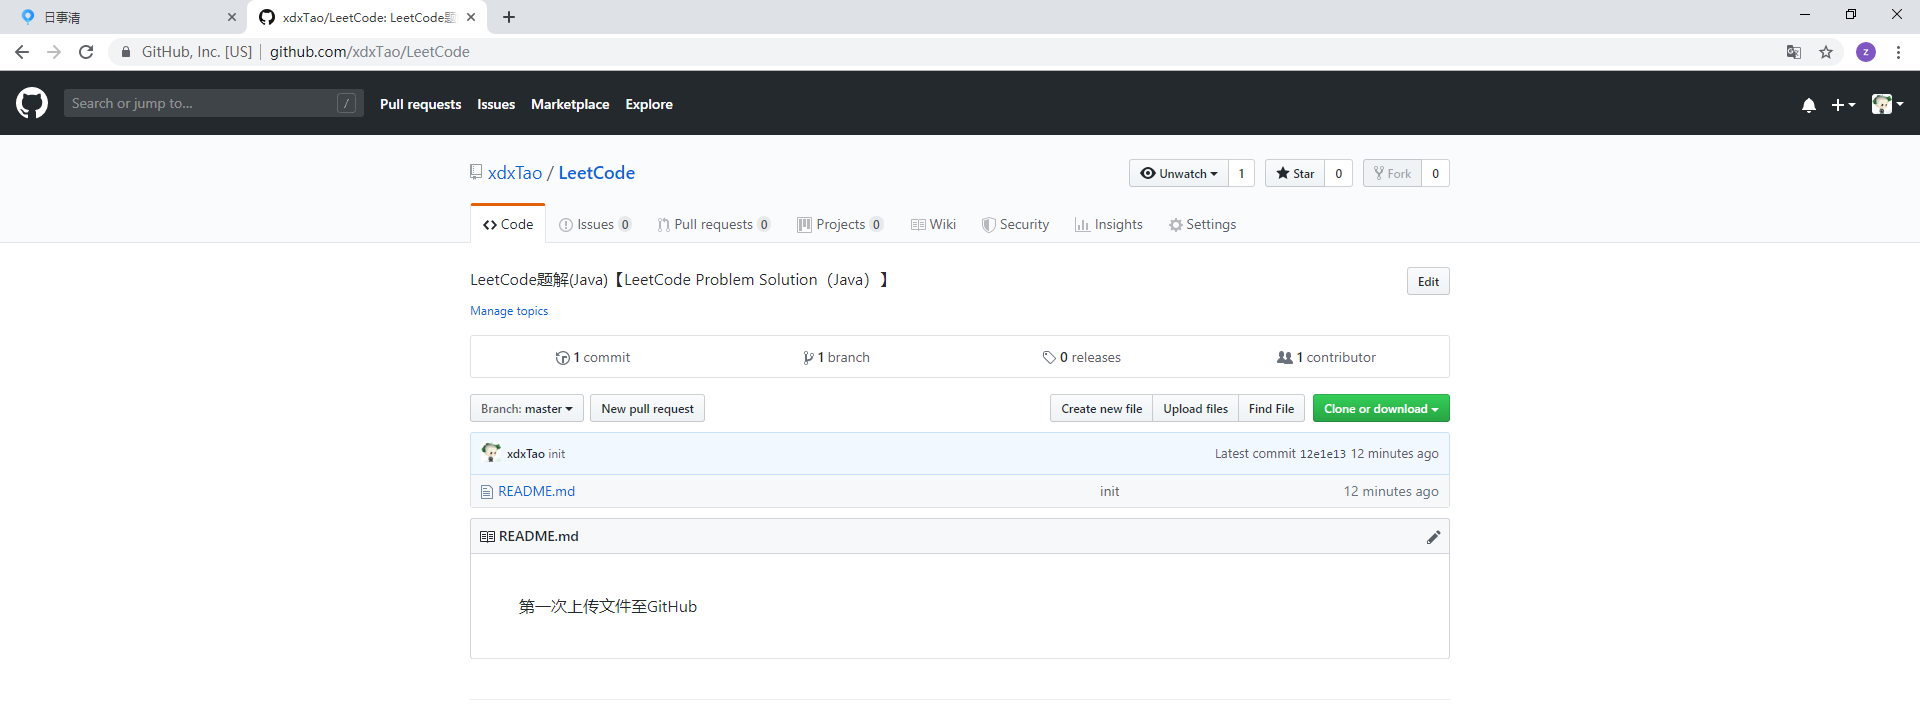Open README.md file in list

536,491
